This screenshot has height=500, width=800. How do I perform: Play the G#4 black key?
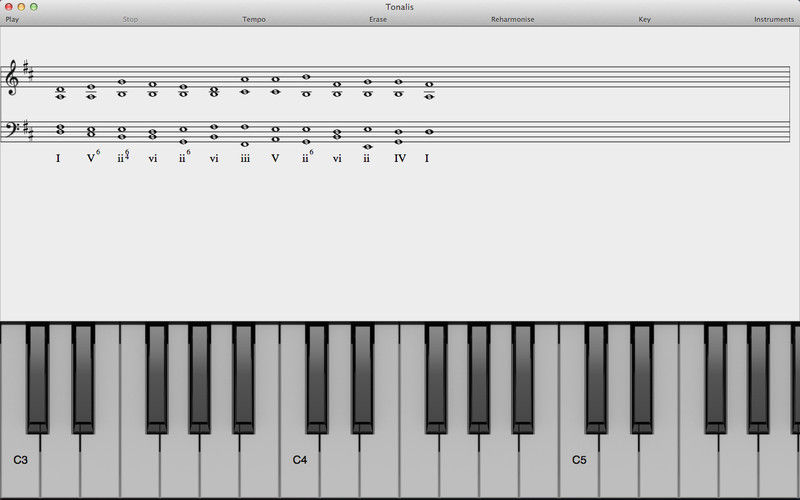[x=479, y=378]
